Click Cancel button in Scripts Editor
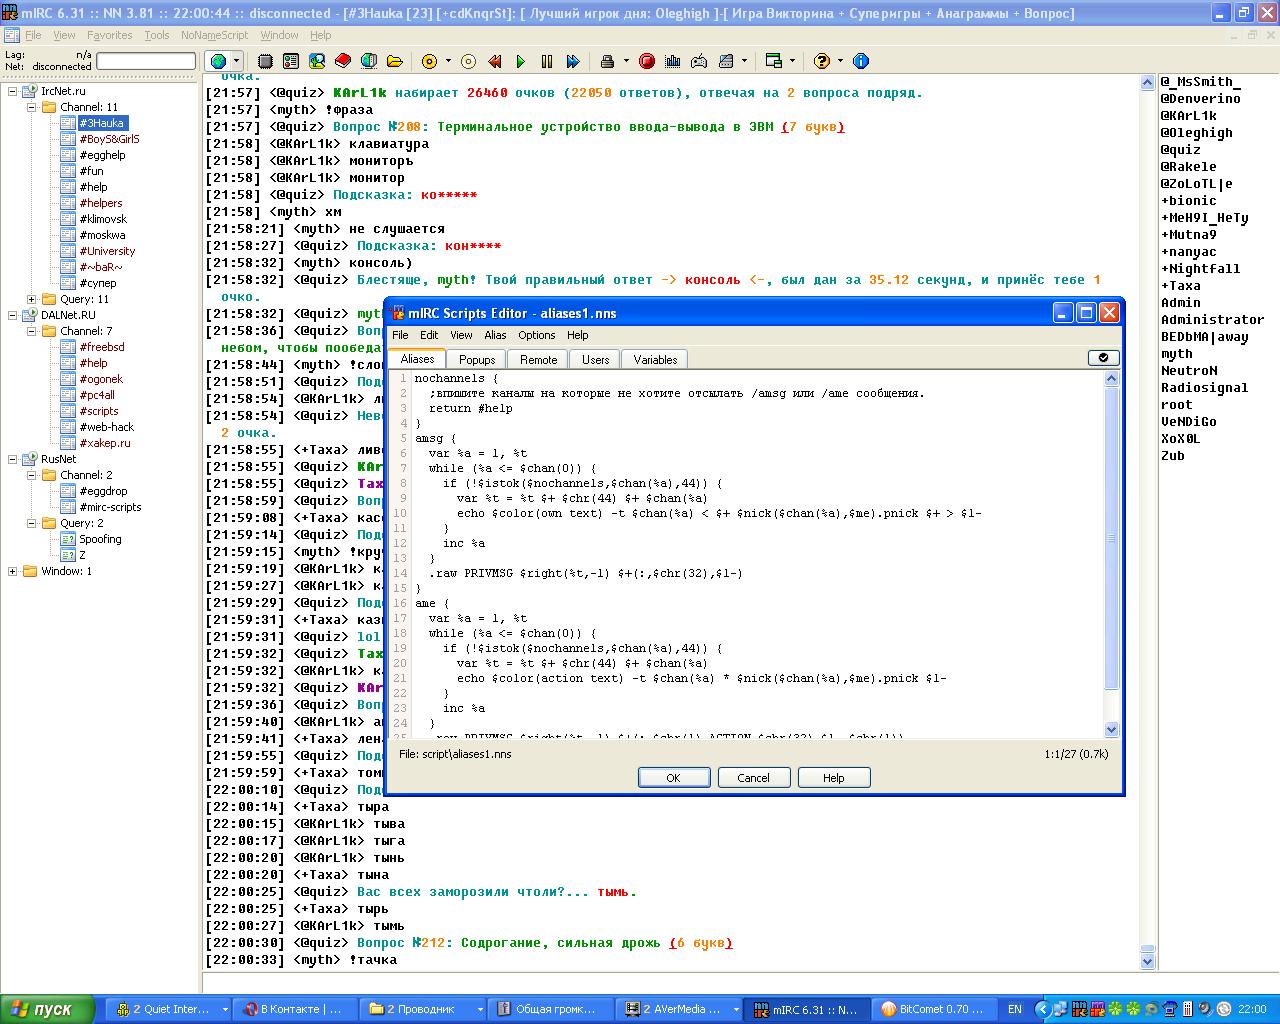 coord(753,778)
